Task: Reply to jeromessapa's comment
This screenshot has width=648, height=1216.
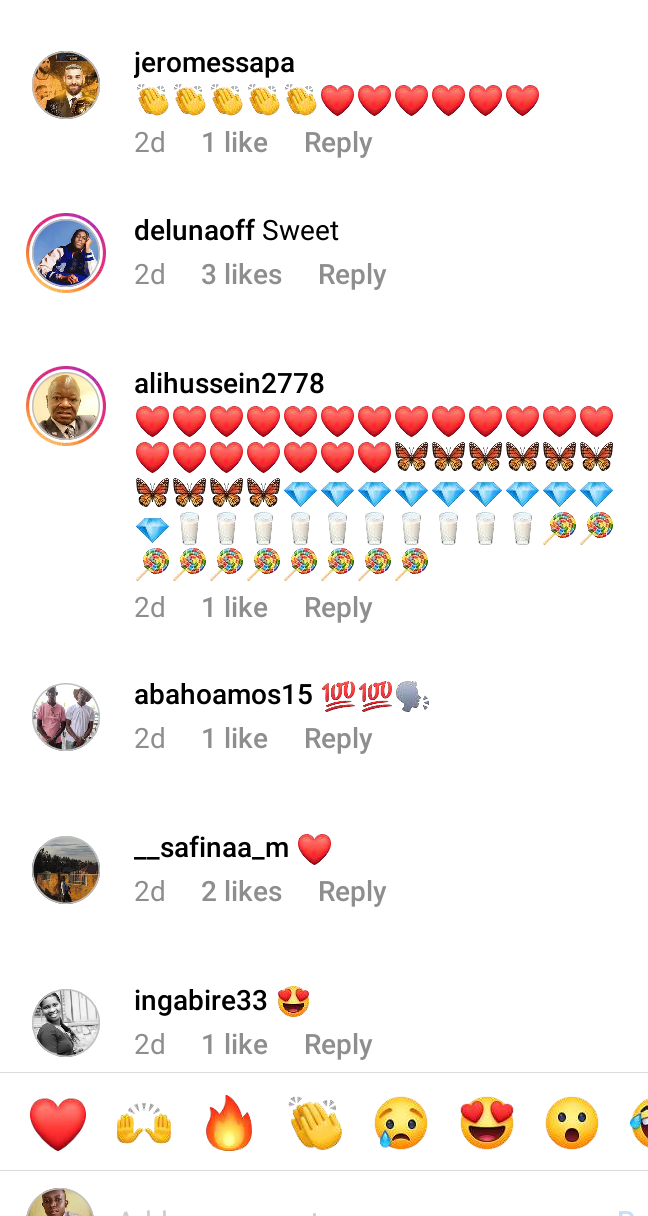Action: point(338,143)
